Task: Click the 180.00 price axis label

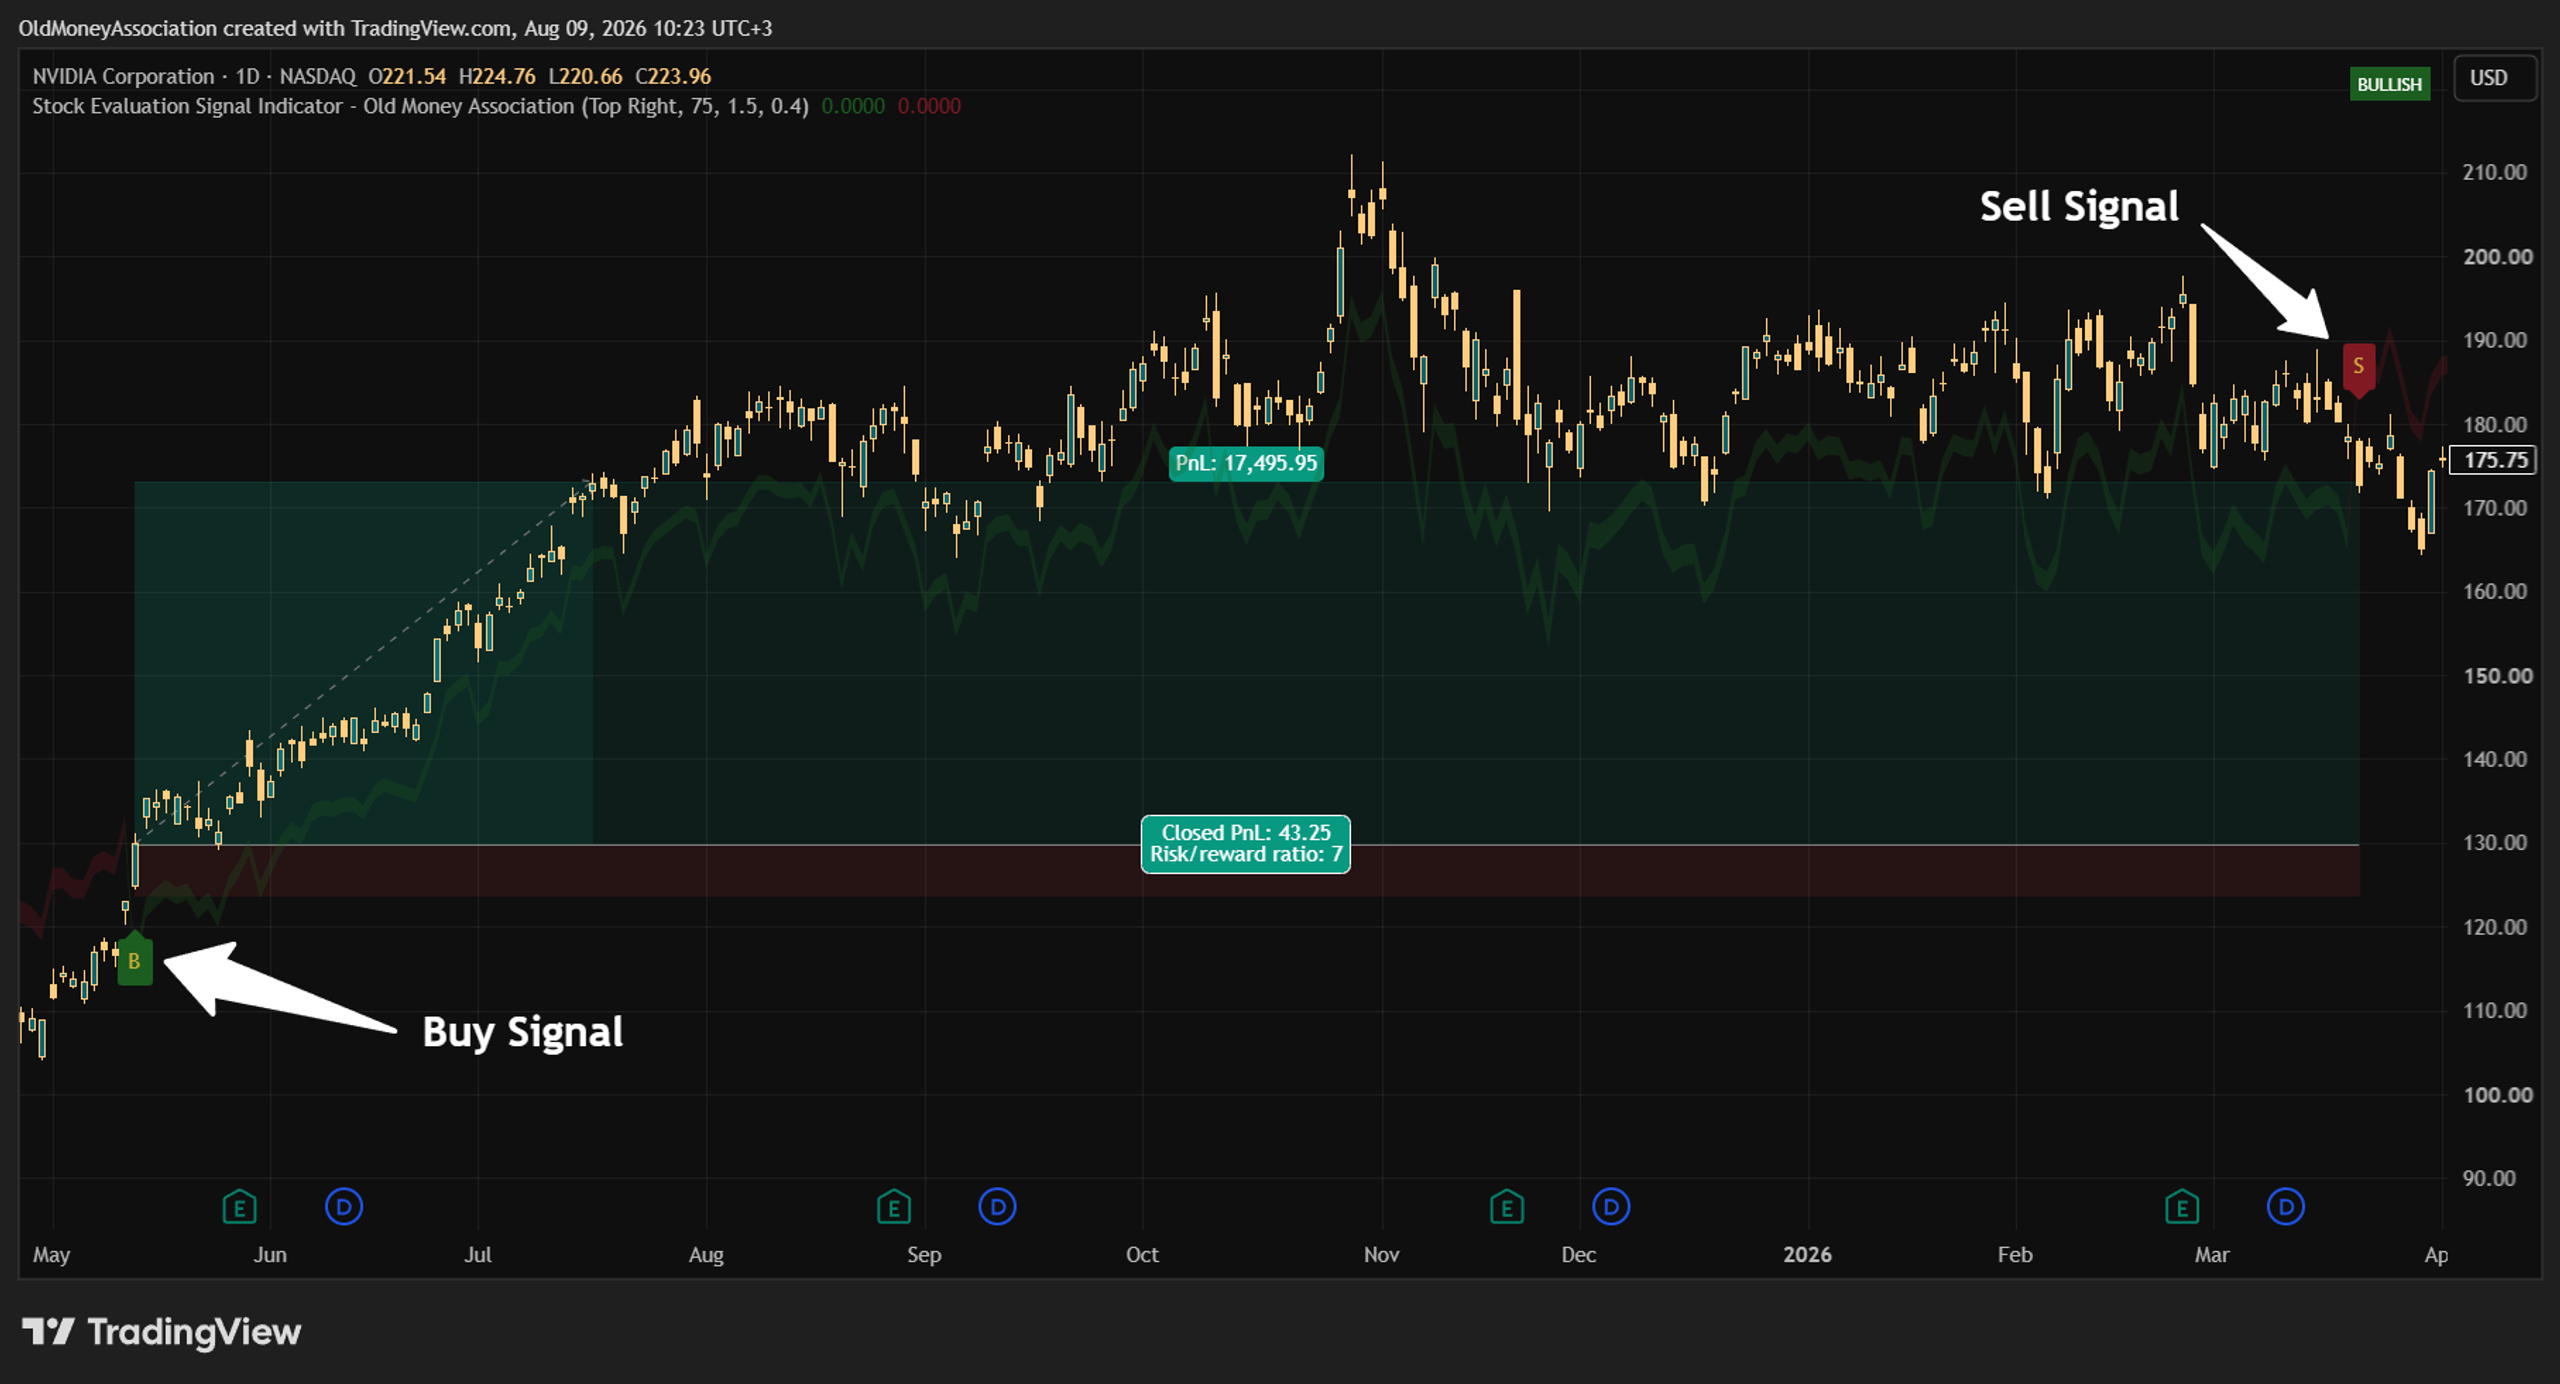Action: click(2495, 425)
